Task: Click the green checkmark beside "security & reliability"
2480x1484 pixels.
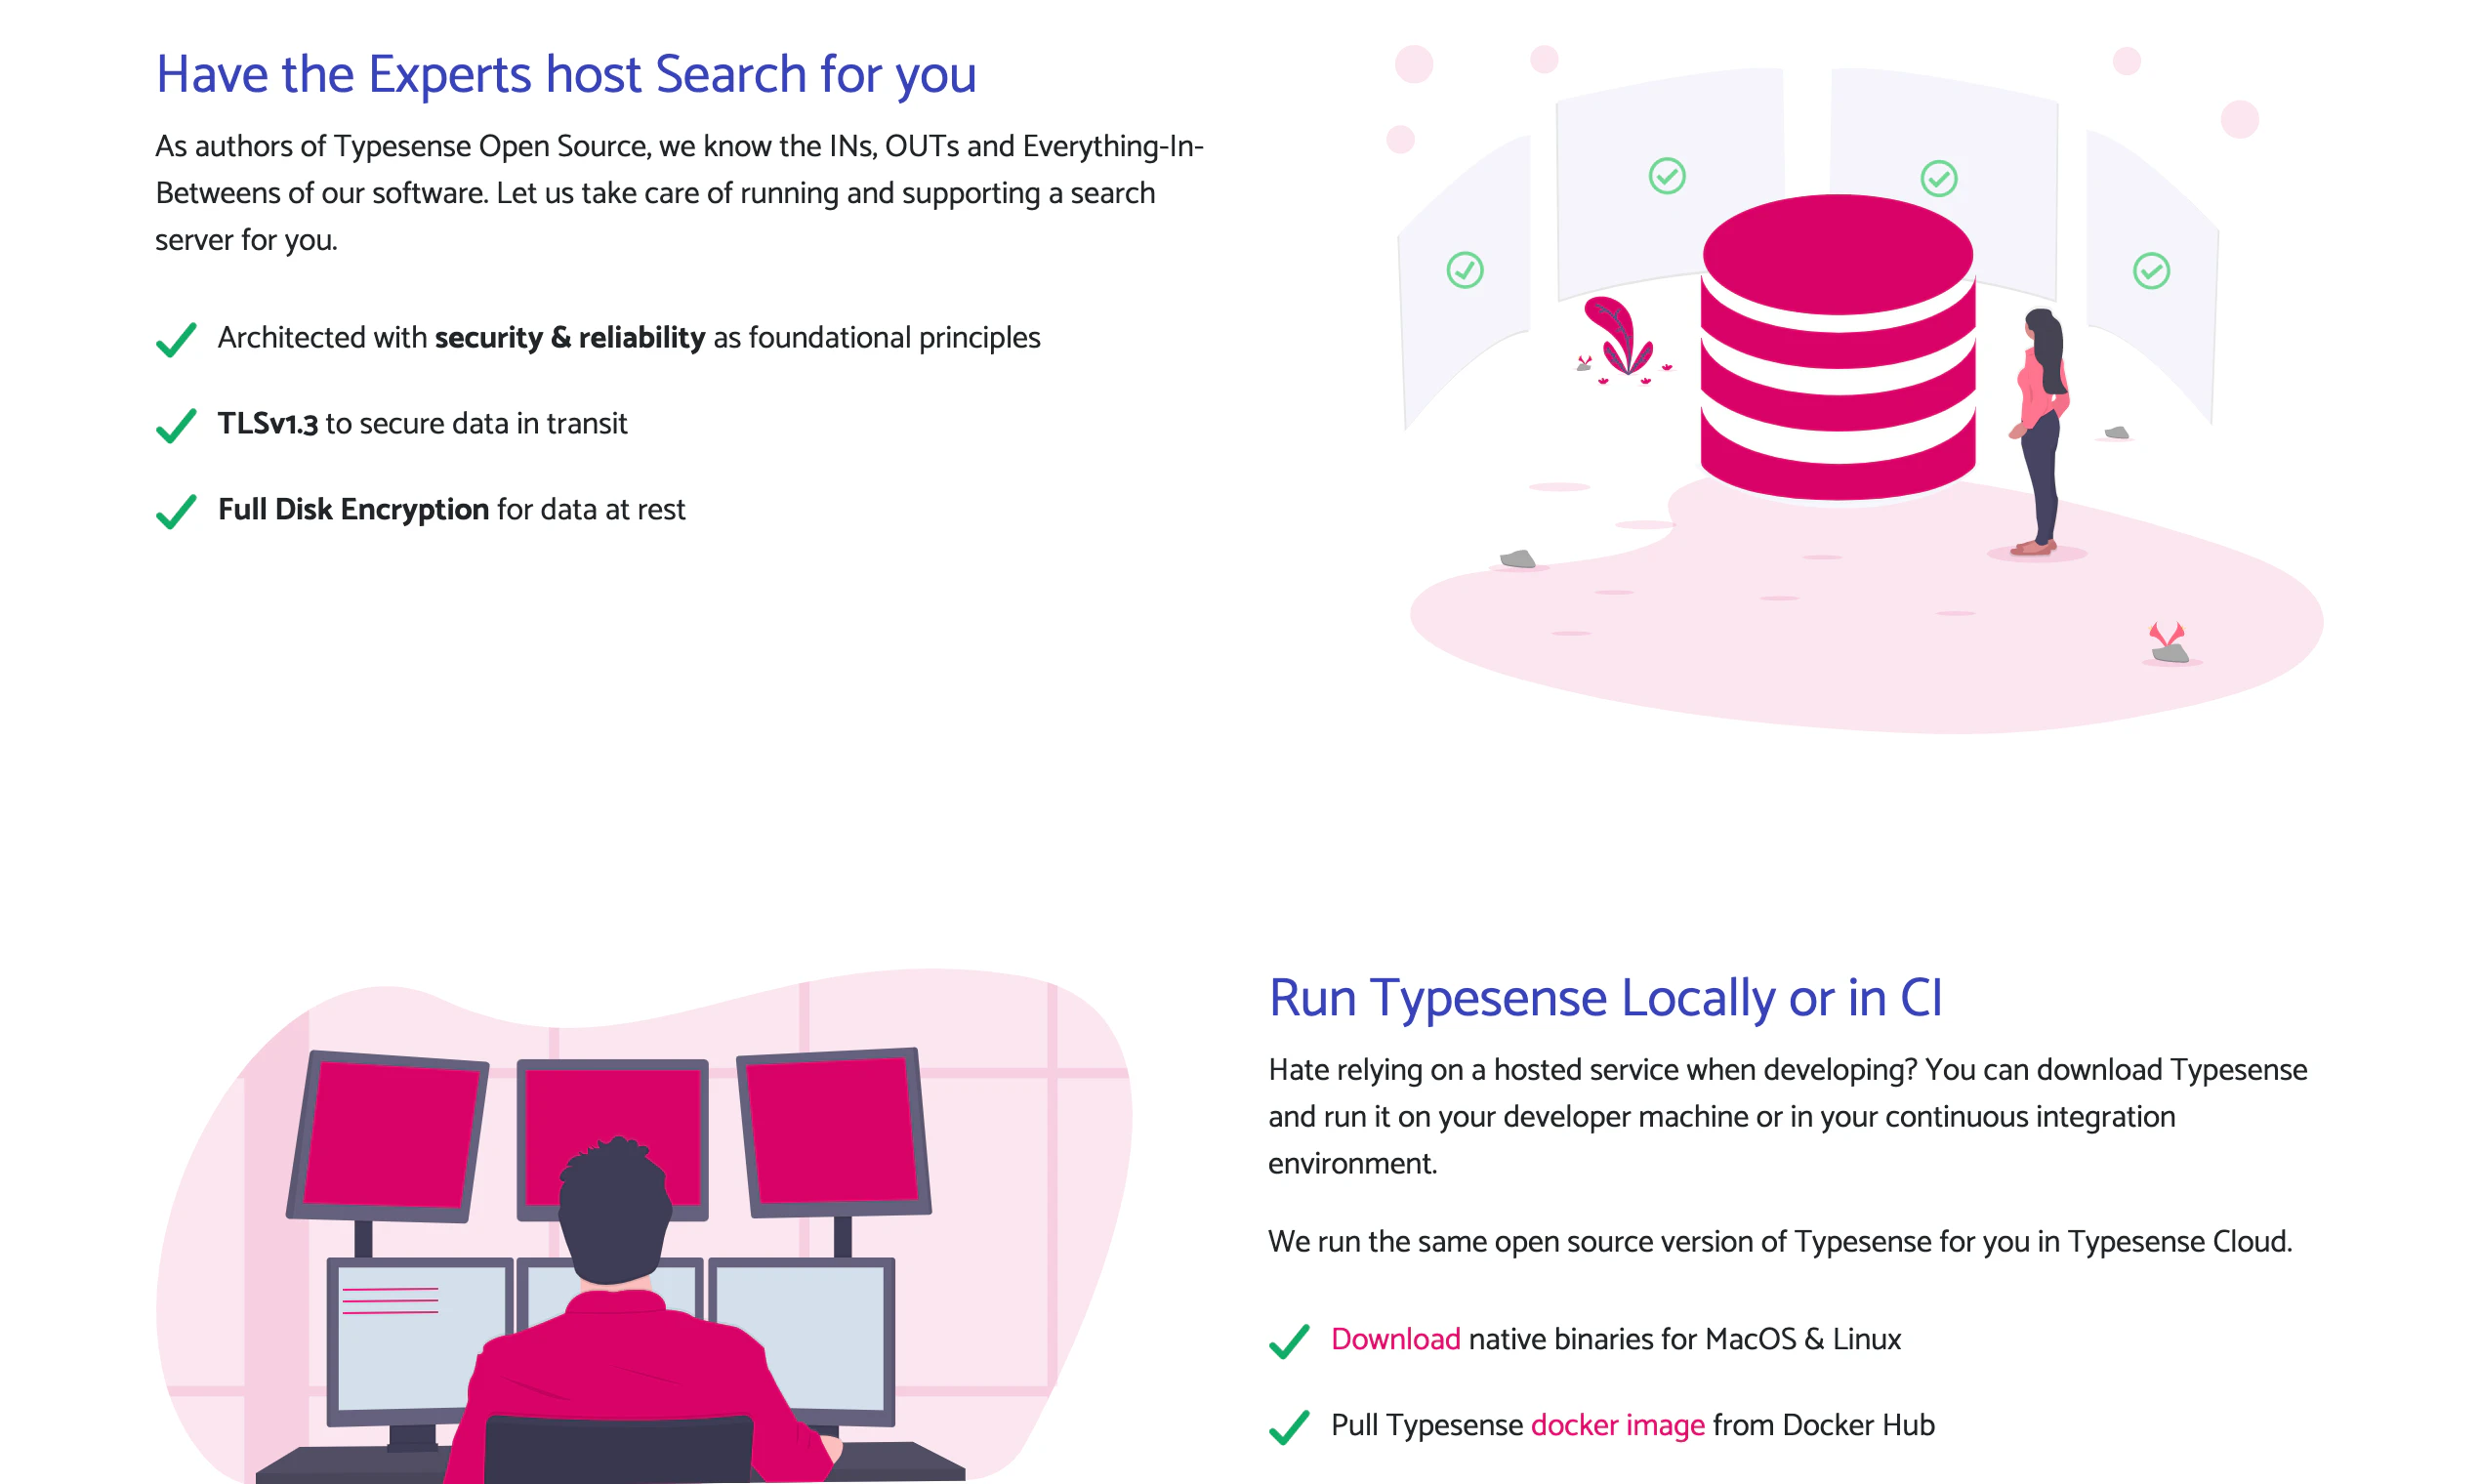Action: [176, 339]
